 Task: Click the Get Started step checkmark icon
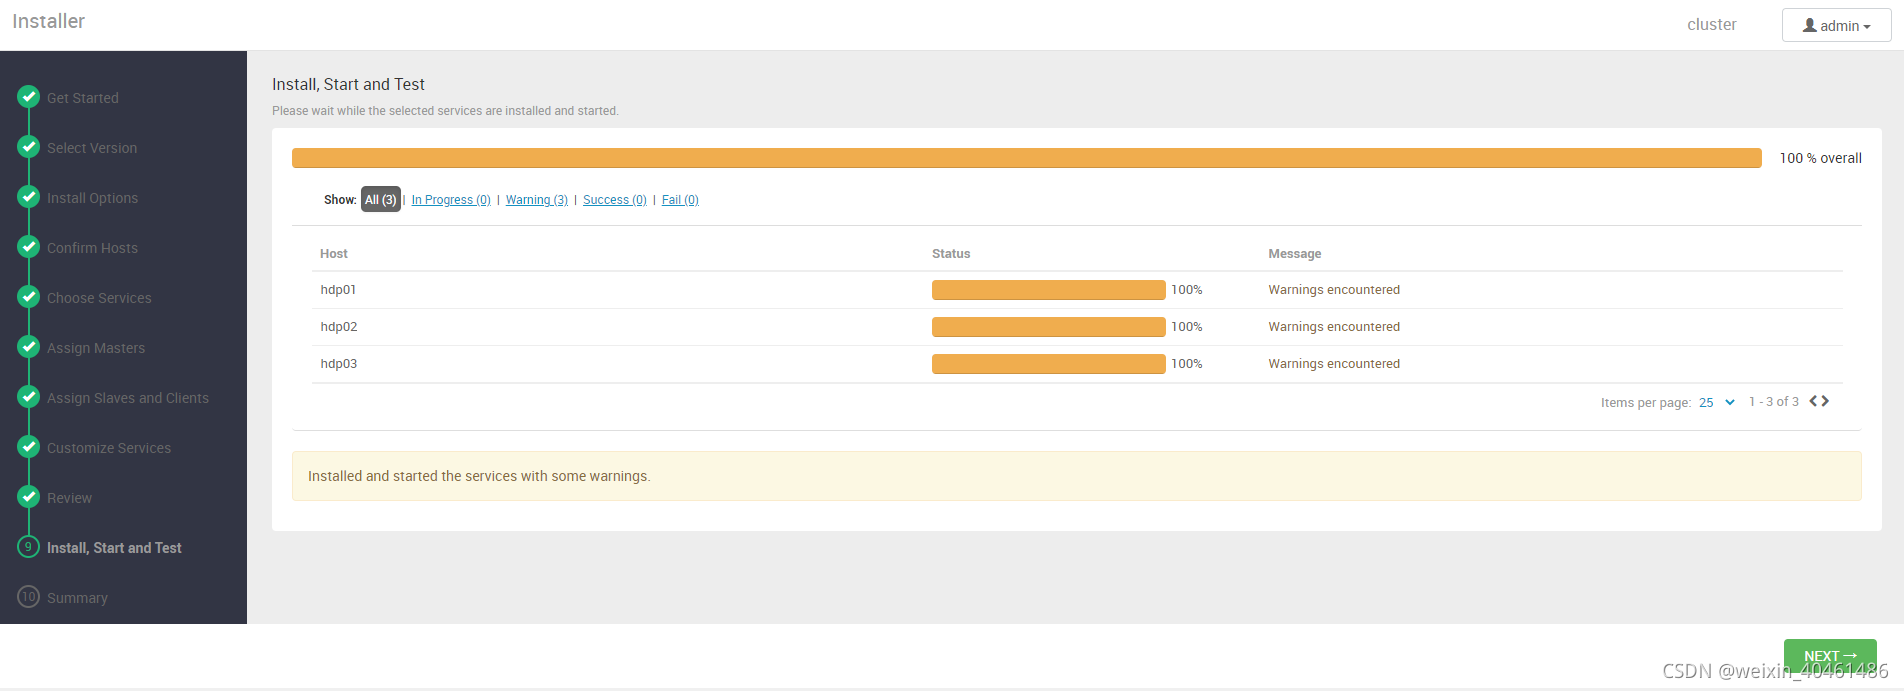tap(29, 97)
